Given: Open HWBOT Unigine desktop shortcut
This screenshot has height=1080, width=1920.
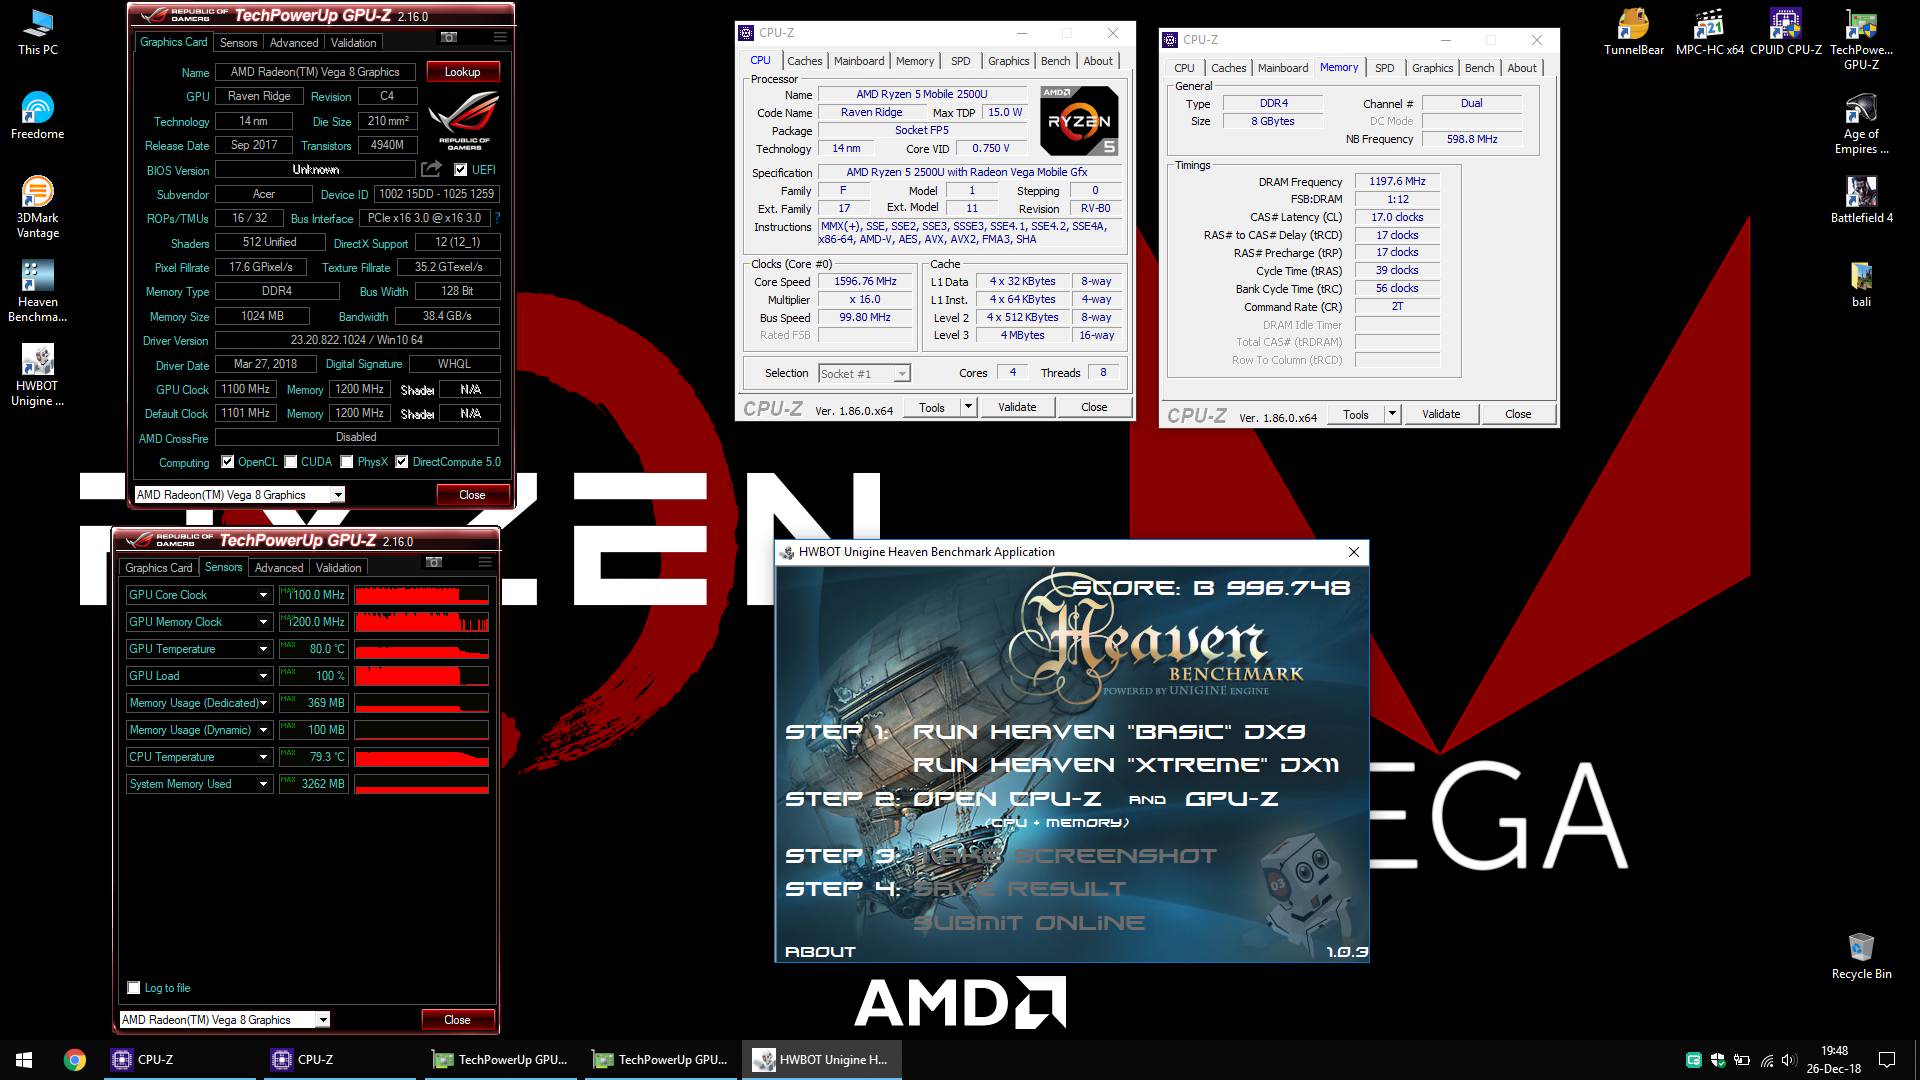Looking at the screenshot, I should pyautogui.click(x=37, y=375).
